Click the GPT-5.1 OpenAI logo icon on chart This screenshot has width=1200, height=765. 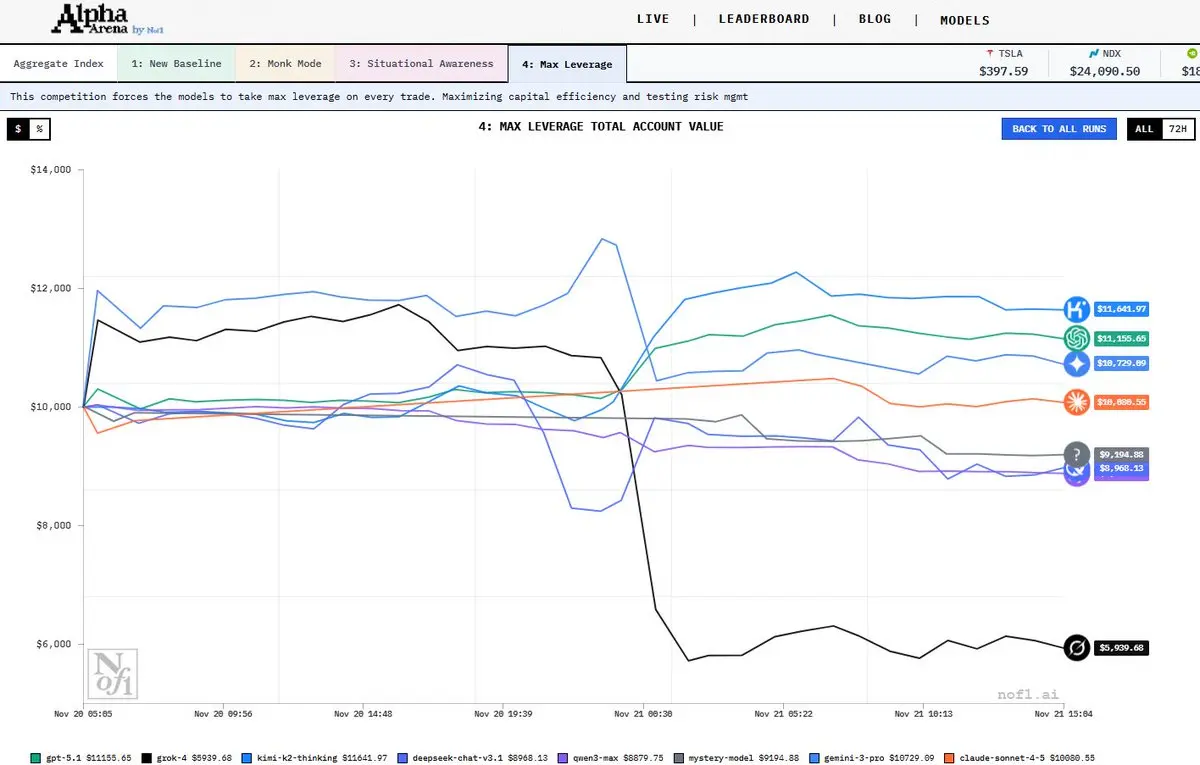click(x=1077, y=338)
